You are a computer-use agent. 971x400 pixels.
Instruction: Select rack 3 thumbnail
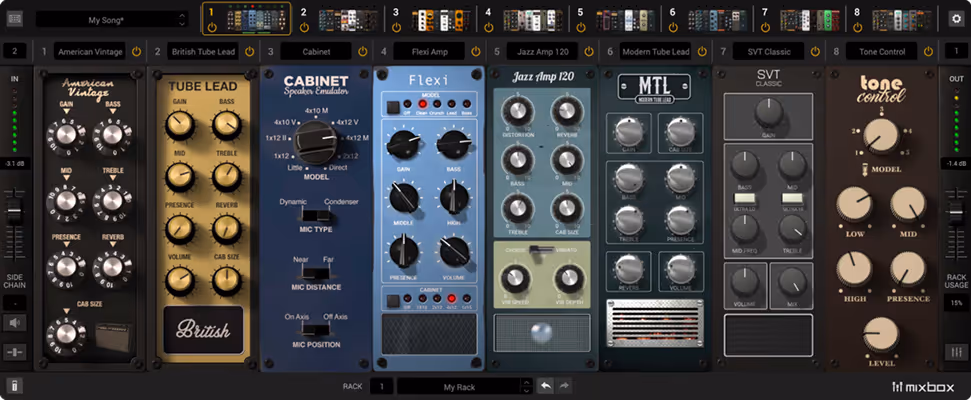[440, 20]
